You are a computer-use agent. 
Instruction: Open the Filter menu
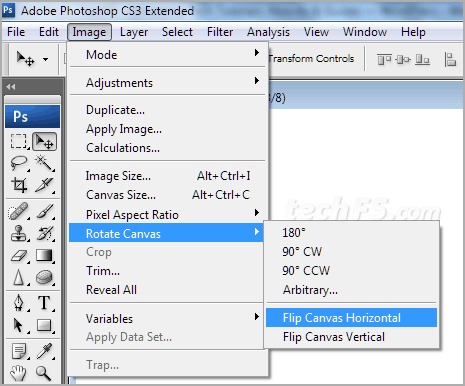pos(220,32)
